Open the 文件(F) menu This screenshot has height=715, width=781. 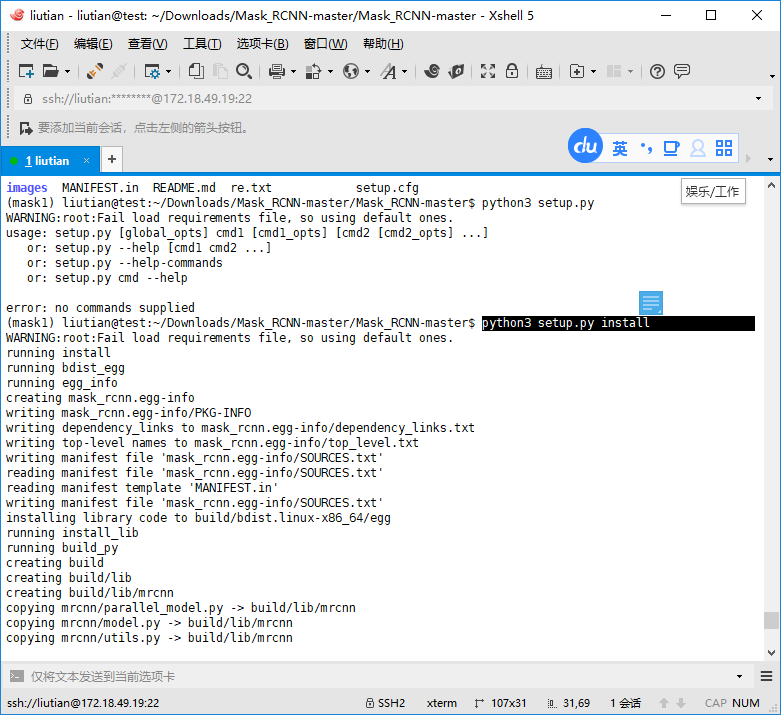coord(39,44)
